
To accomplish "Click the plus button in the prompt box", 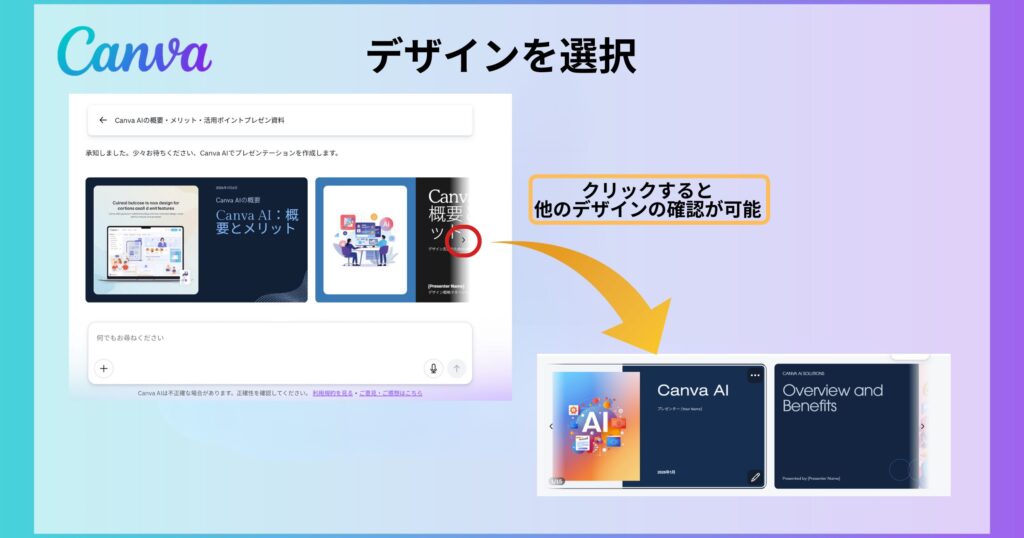I will point(104,368).
